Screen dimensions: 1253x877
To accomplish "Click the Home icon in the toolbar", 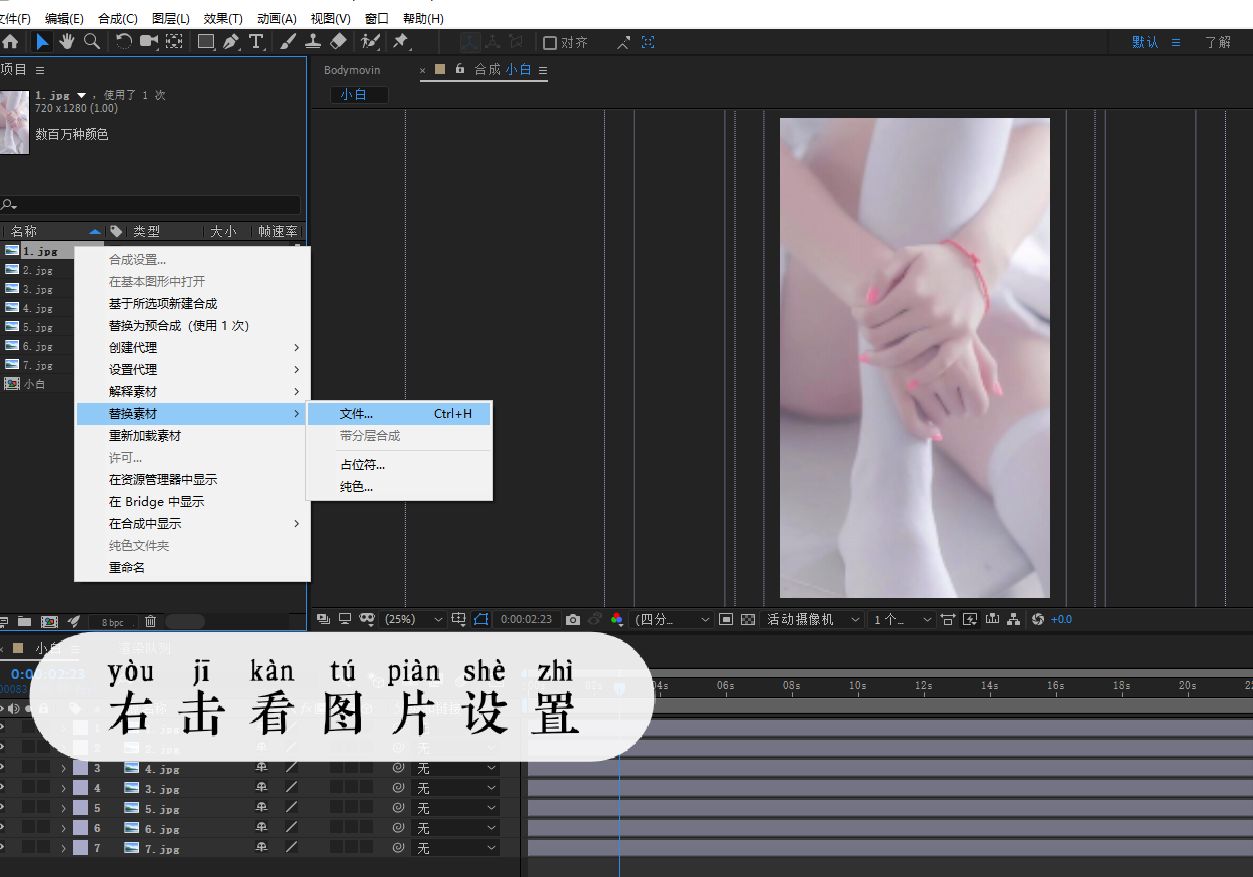I will 10,42.
